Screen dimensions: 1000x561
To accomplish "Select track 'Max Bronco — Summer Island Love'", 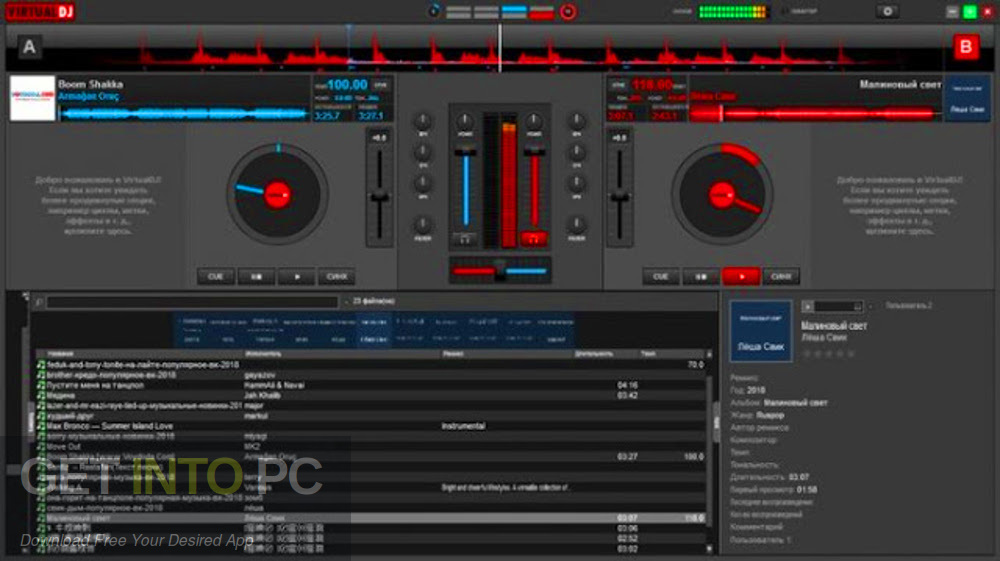I will (x=372, y=426).
